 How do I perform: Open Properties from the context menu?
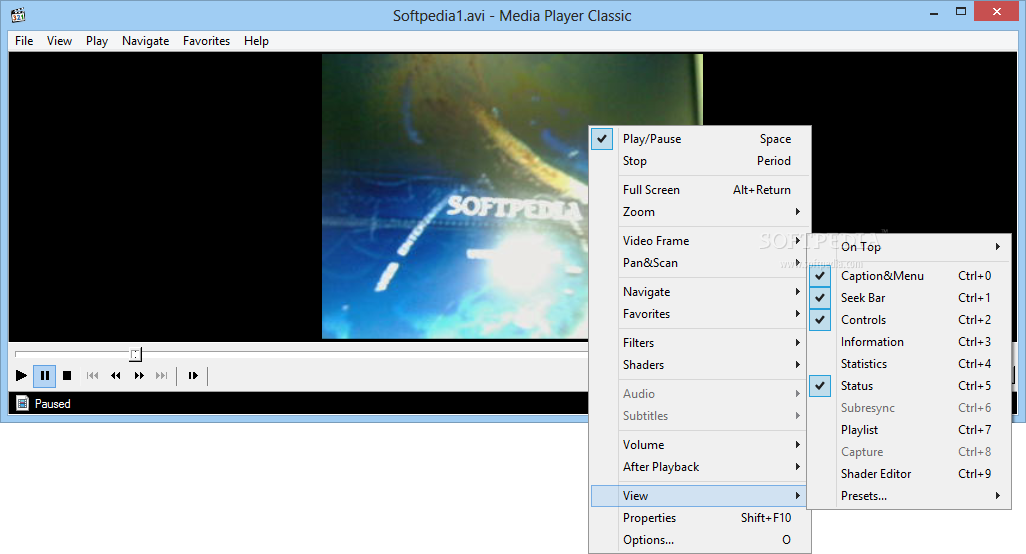click(x=700, y=518)
